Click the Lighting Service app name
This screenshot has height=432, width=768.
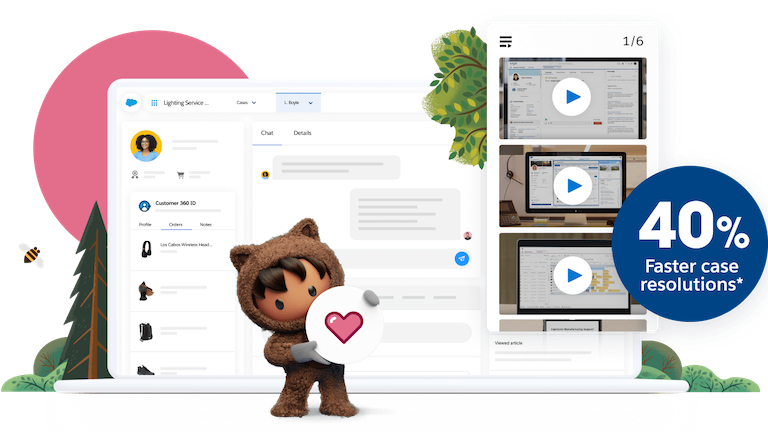coord(186,103)
